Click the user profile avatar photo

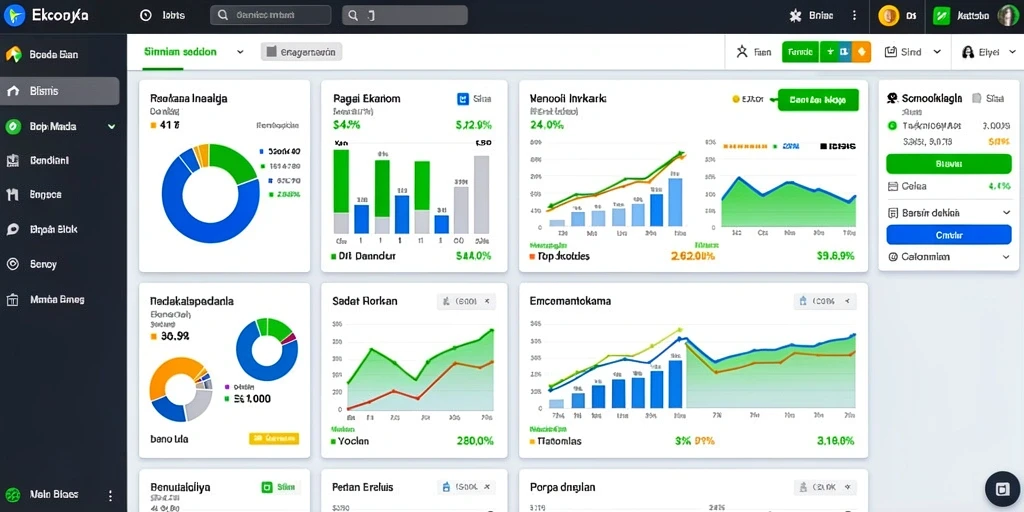[1008, 16]
